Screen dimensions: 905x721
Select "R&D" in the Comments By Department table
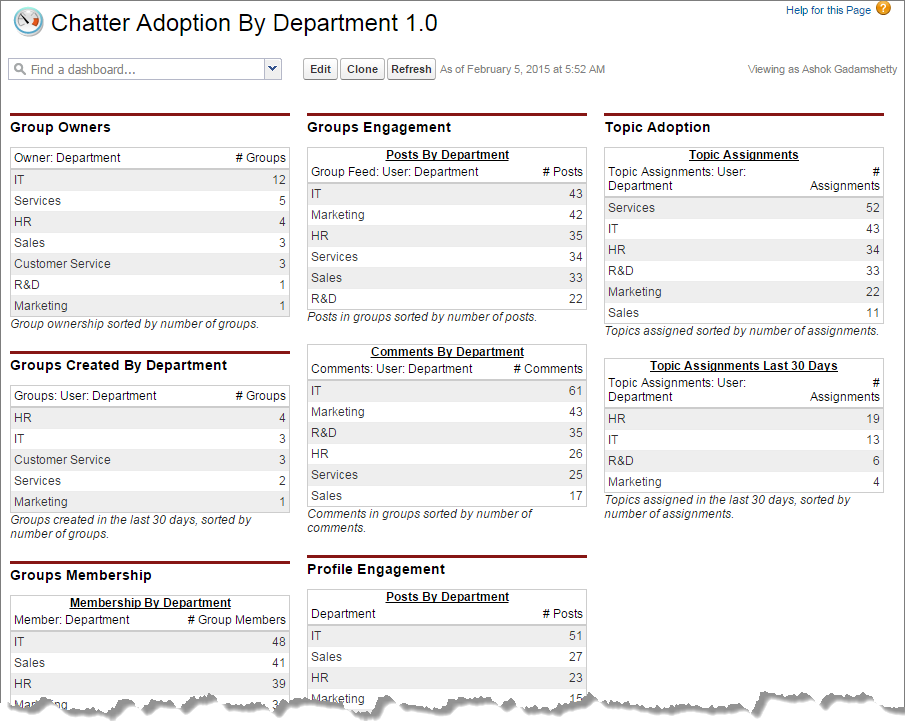click(x=324, y=433)
